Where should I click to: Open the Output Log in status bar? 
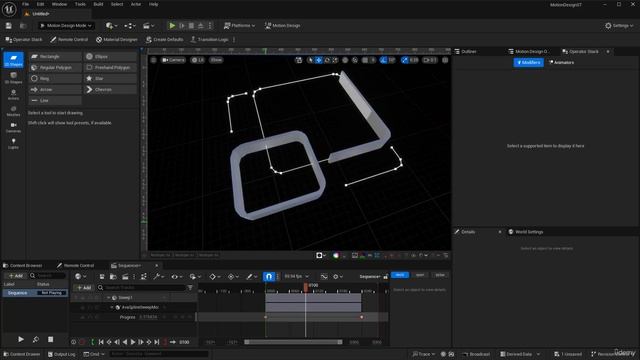(x=61, y=354)
